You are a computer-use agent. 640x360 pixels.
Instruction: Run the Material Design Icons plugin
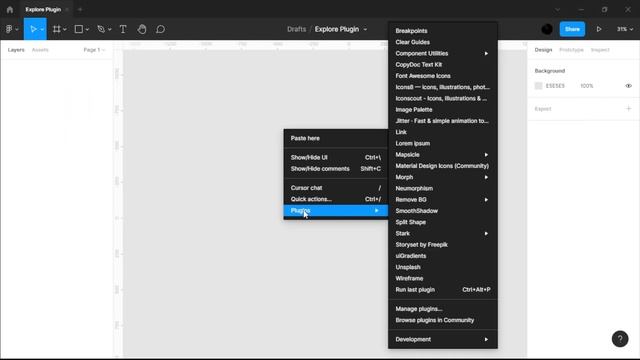click(x=442, y=166)
